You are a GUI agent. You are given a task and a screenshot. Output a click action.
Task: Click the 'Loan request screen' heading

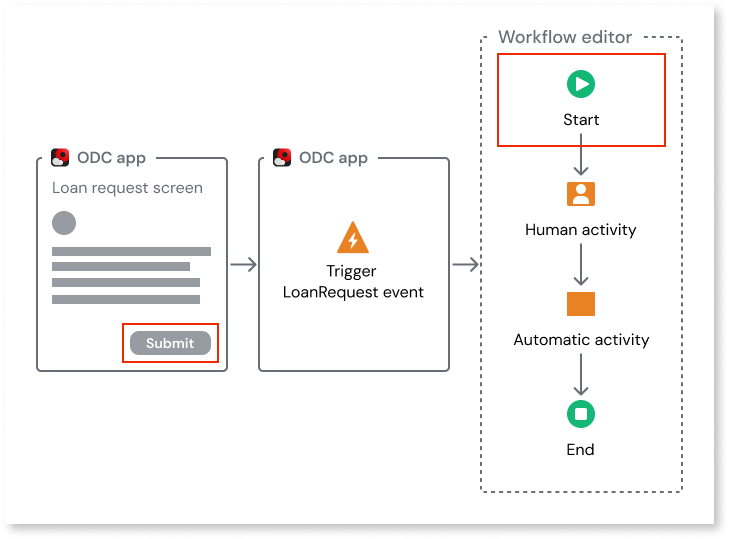(127, 188)
